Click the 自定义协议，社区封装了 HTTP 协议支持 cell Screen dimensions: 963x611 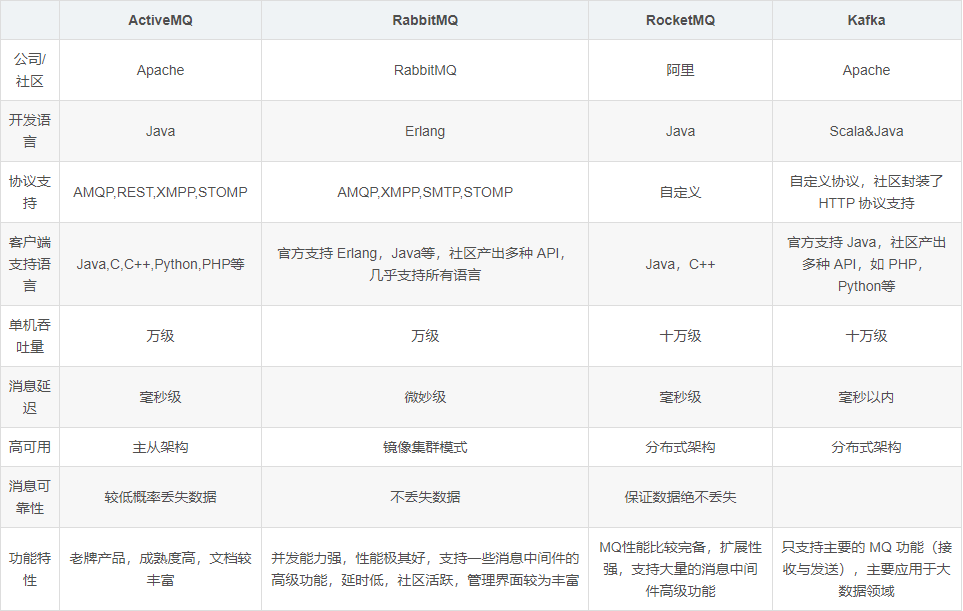pyautogui.click(x=867, y=192)
